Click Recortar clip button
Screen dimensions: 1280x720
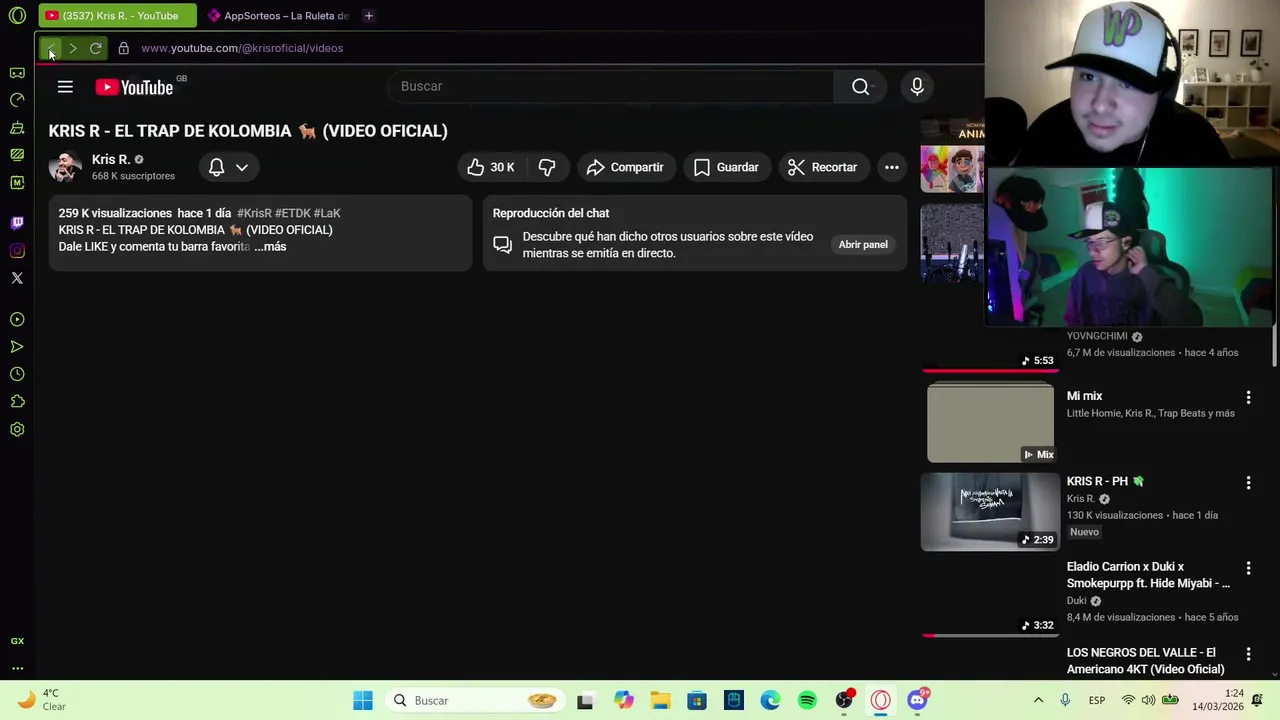pos(823,167)
